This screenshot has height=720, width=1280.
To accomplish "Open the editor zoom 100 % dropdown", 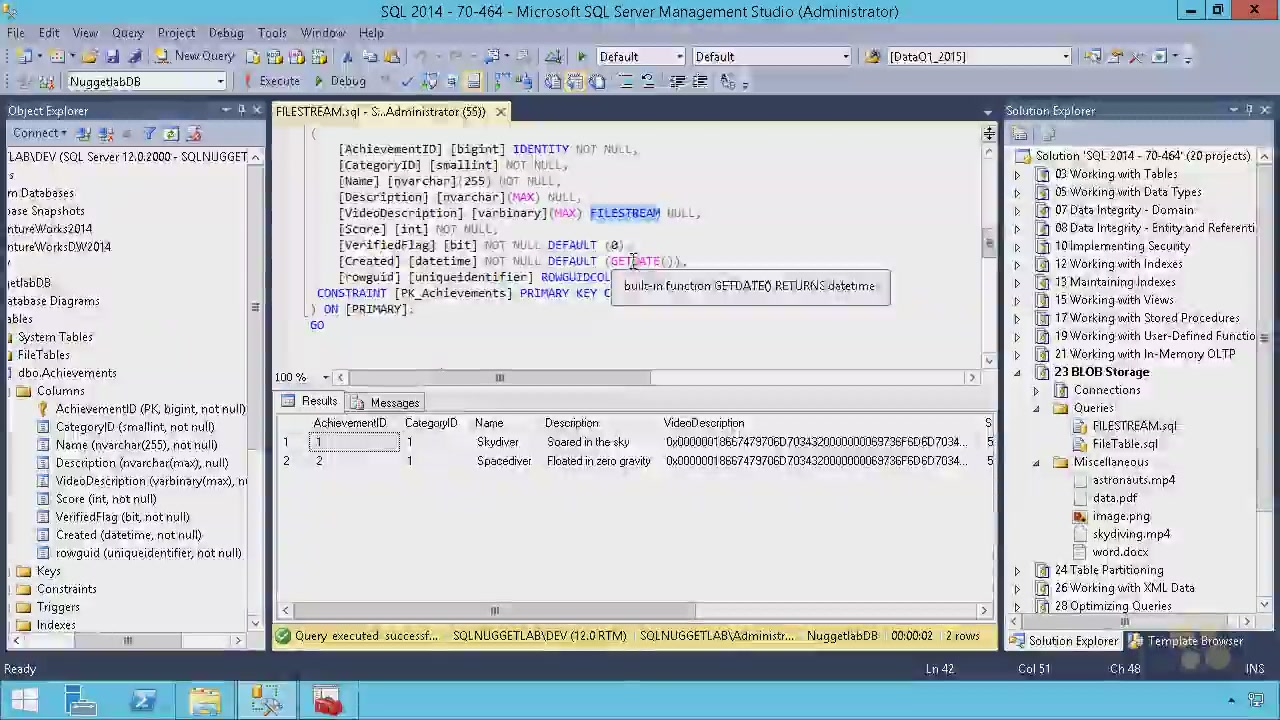I will point(325,377).
